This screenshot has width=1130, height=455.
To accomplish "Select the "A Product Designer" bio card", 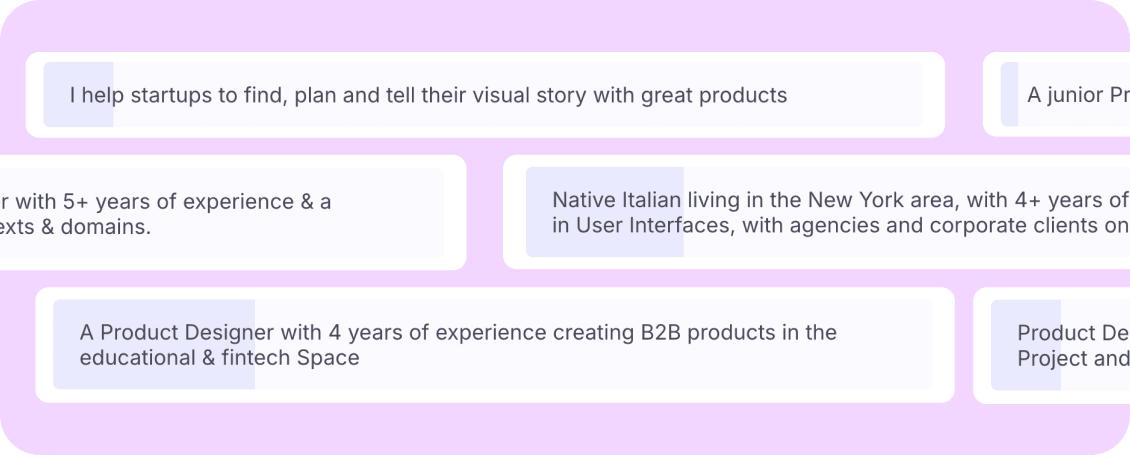I will coord(495,345).
